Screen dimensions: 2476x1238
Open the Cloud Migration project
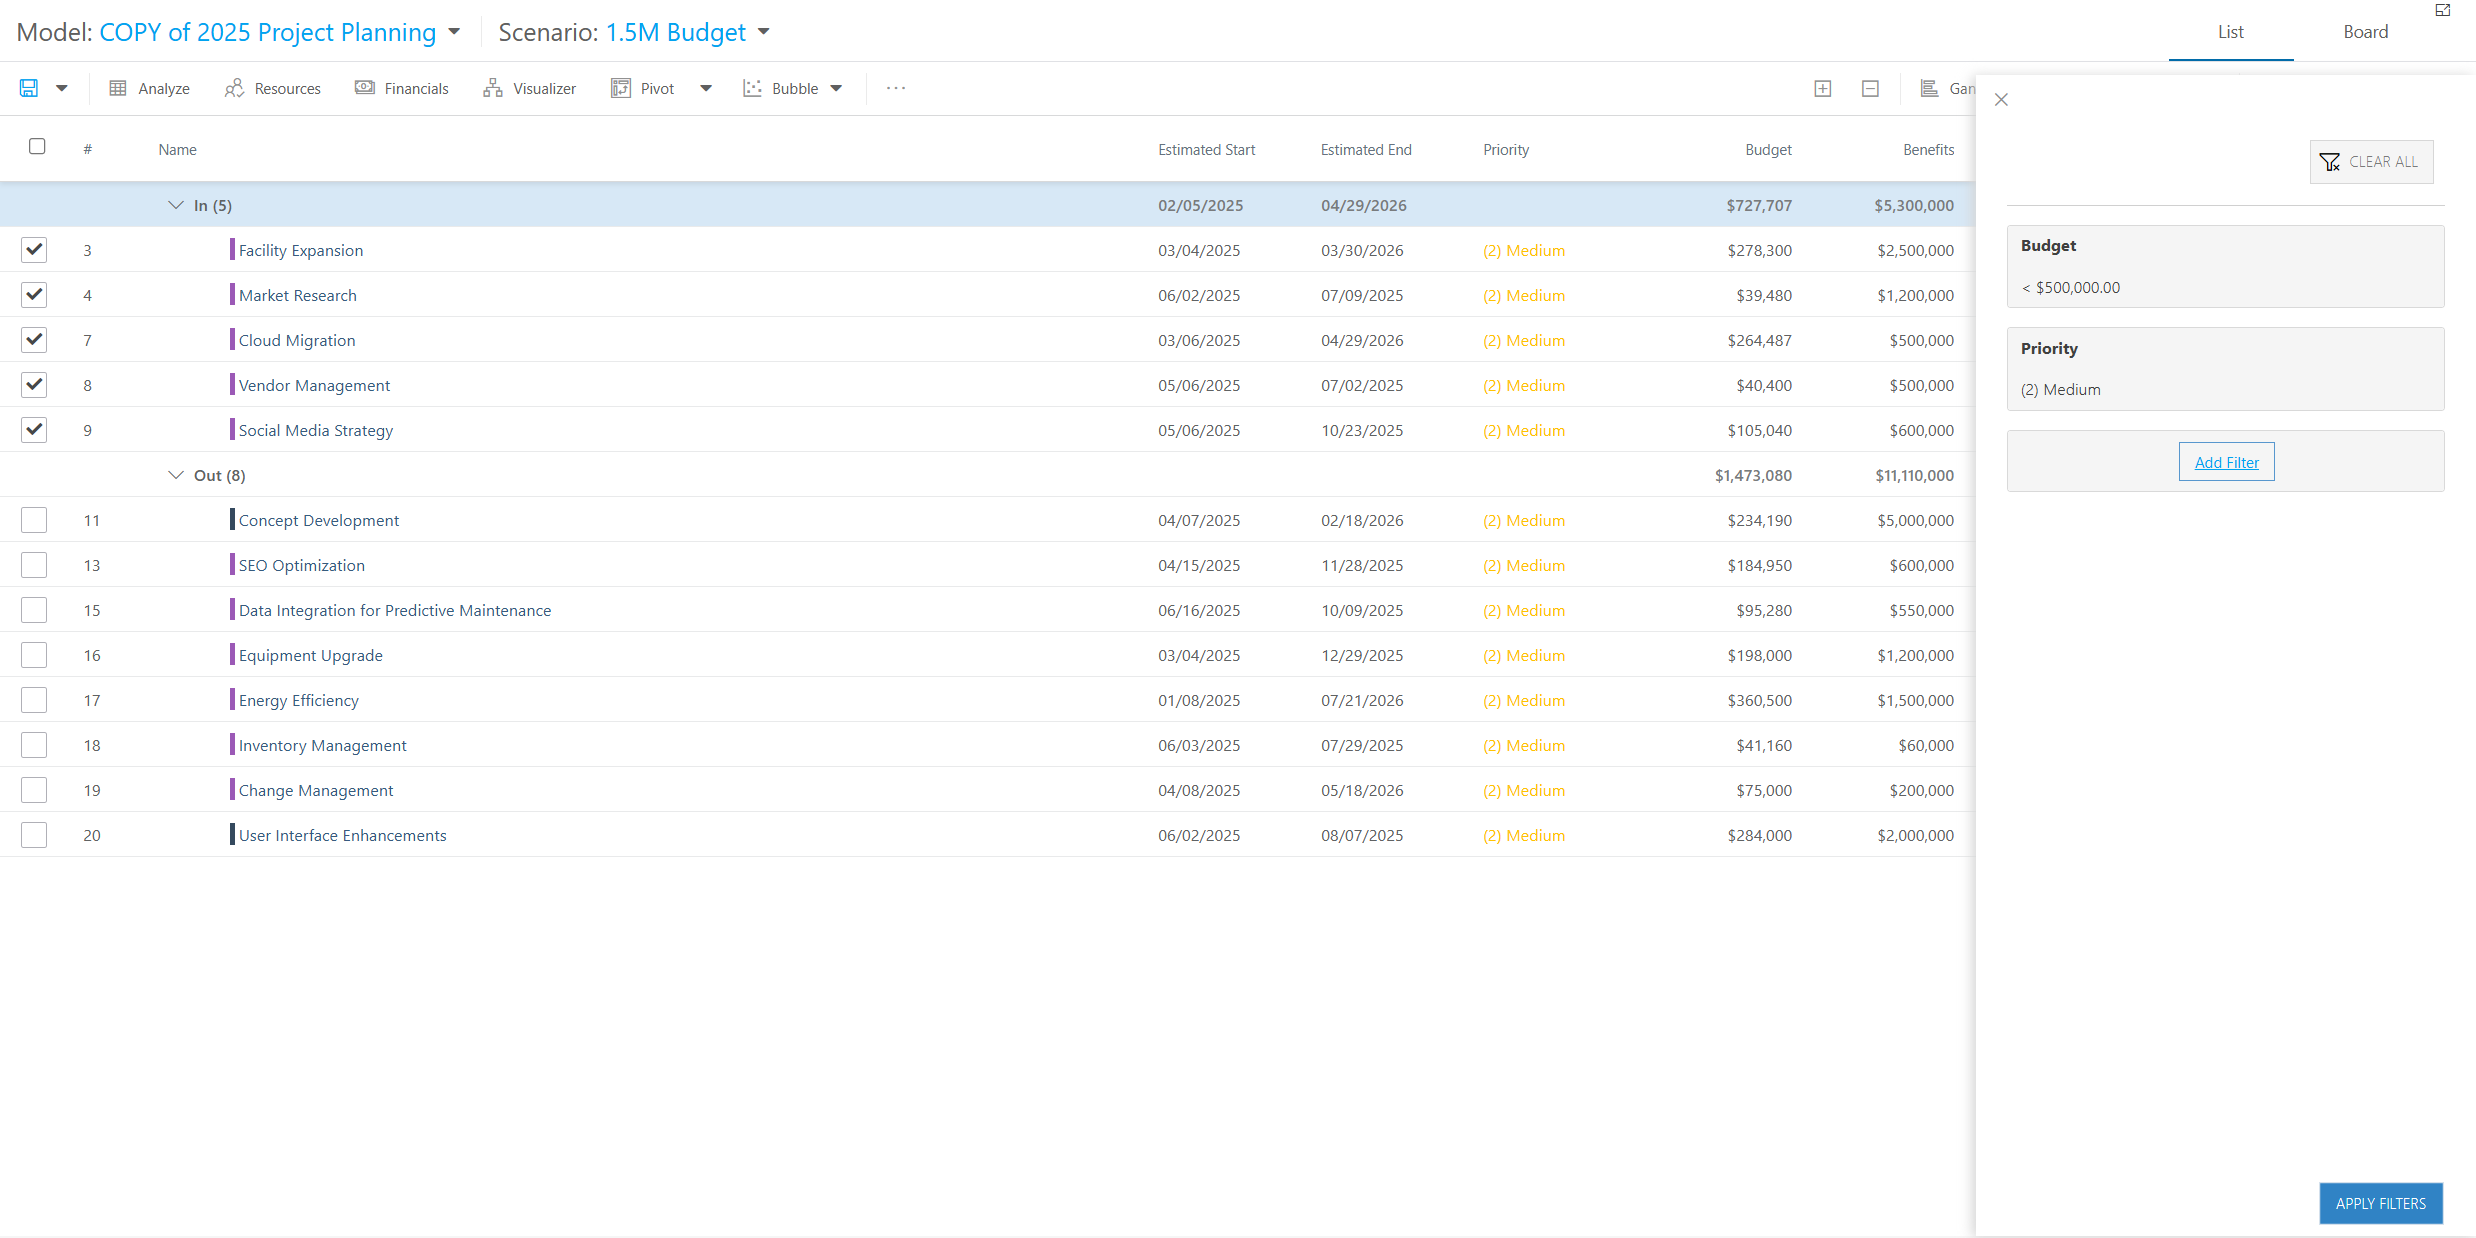(x=296, y=340)
